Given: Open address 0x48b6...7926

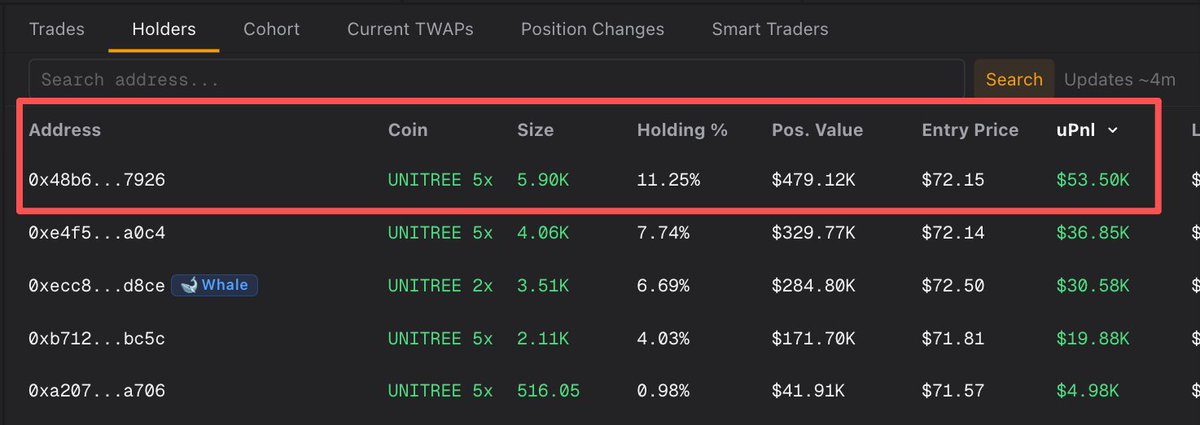Looking at the screenshot, I should pyautogui.click(x=97, y=180).
